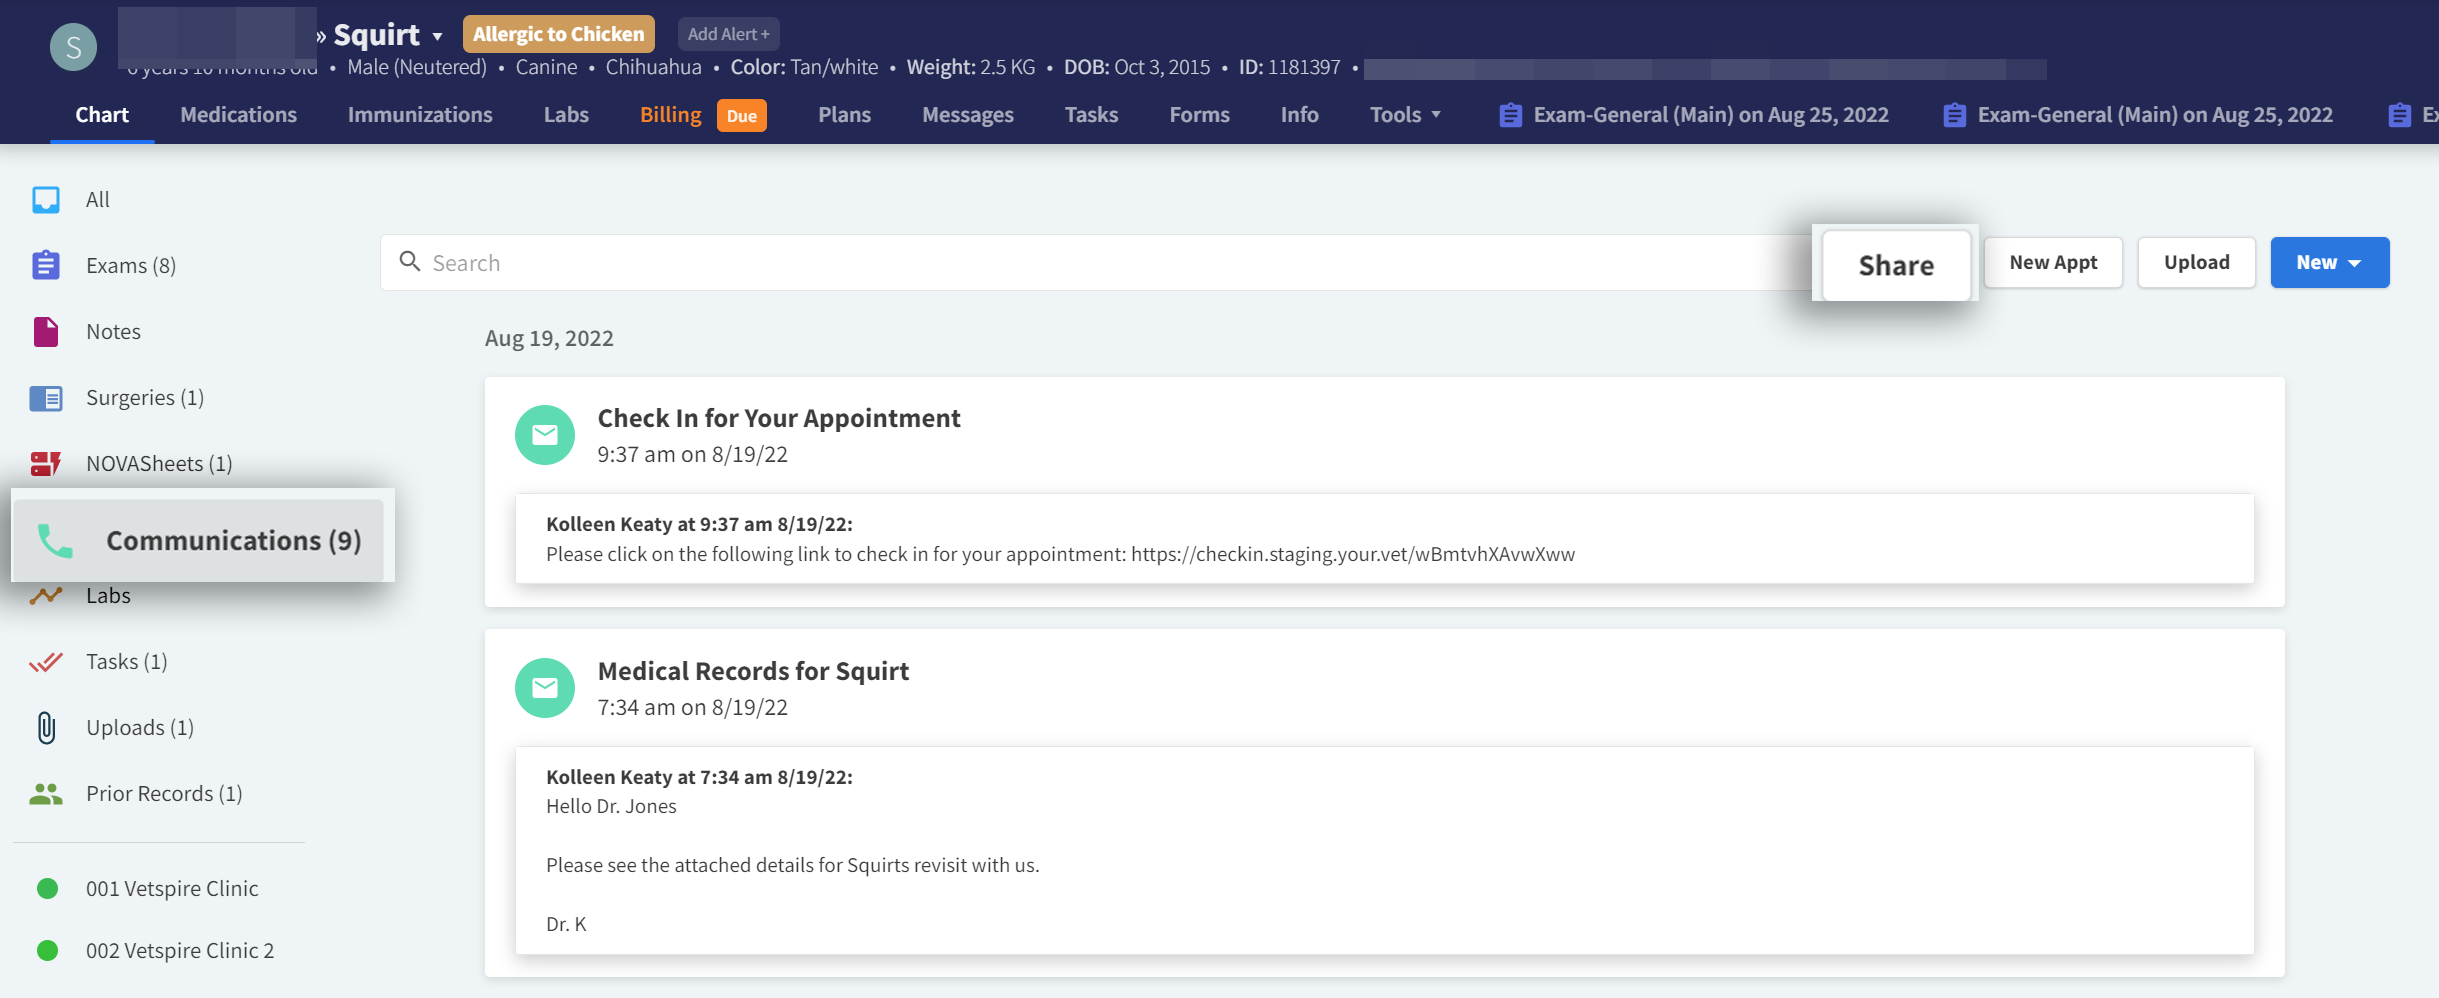Screen dimensions: 2439x998
Task: Expand the New dropdown button
Action: click(2329, 262)
